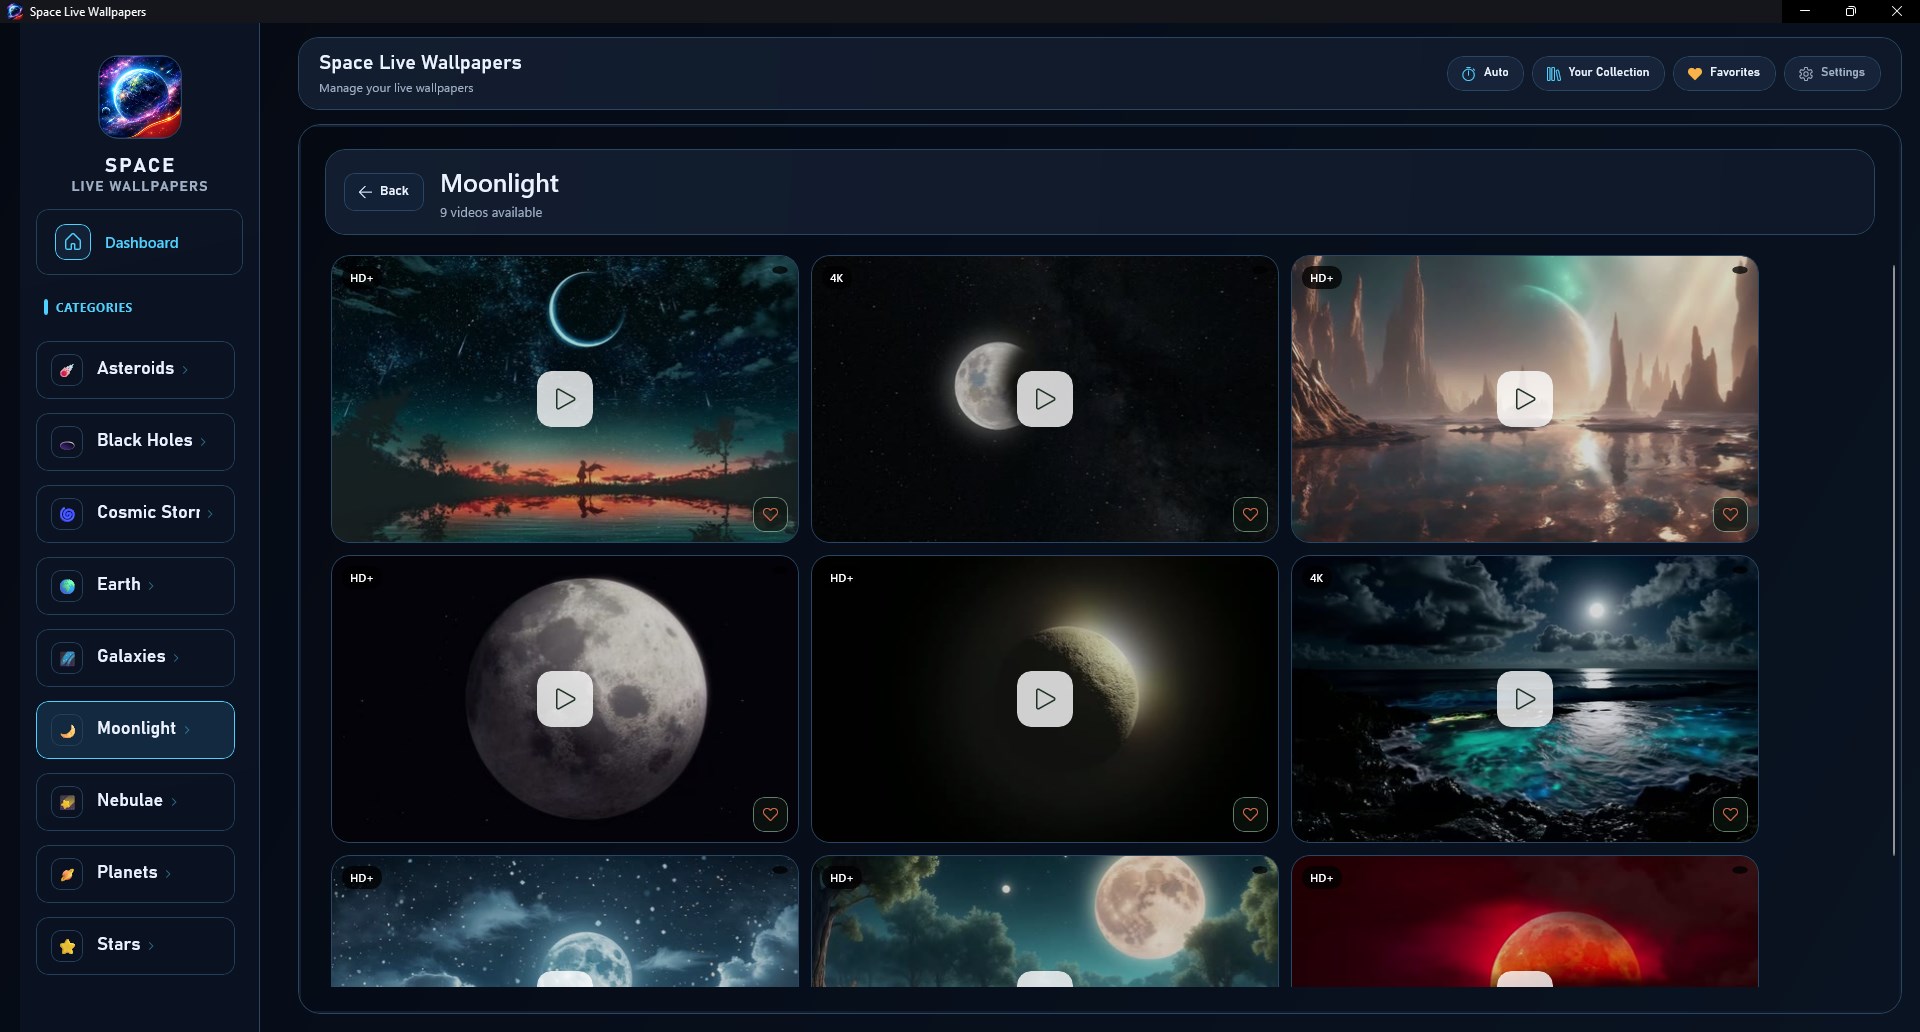
Task: Play the moonlit ocean waves wallpaper
Action: pos(1525,699)
